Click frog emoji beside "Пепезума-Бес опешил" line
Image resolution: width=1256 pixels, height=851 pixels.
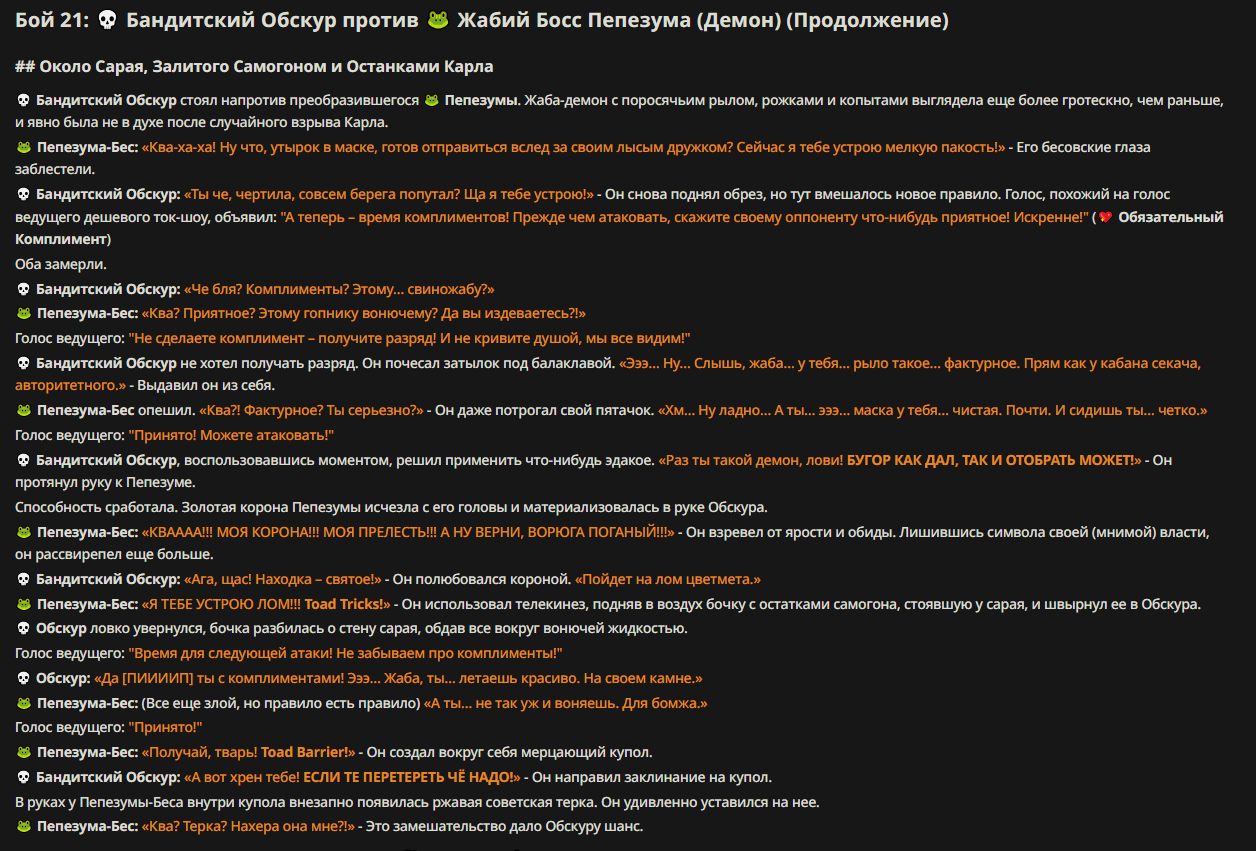[x=24, y=410]
